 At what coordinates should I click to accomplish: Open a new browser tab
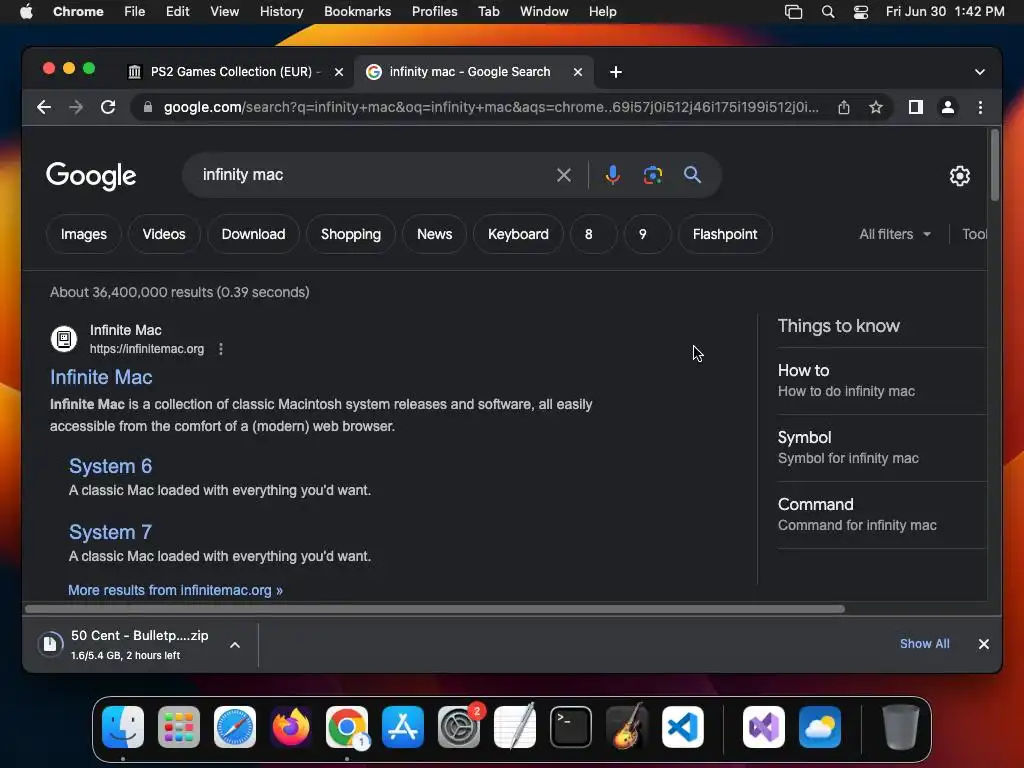pyautogui.click(x=616, y=72)
